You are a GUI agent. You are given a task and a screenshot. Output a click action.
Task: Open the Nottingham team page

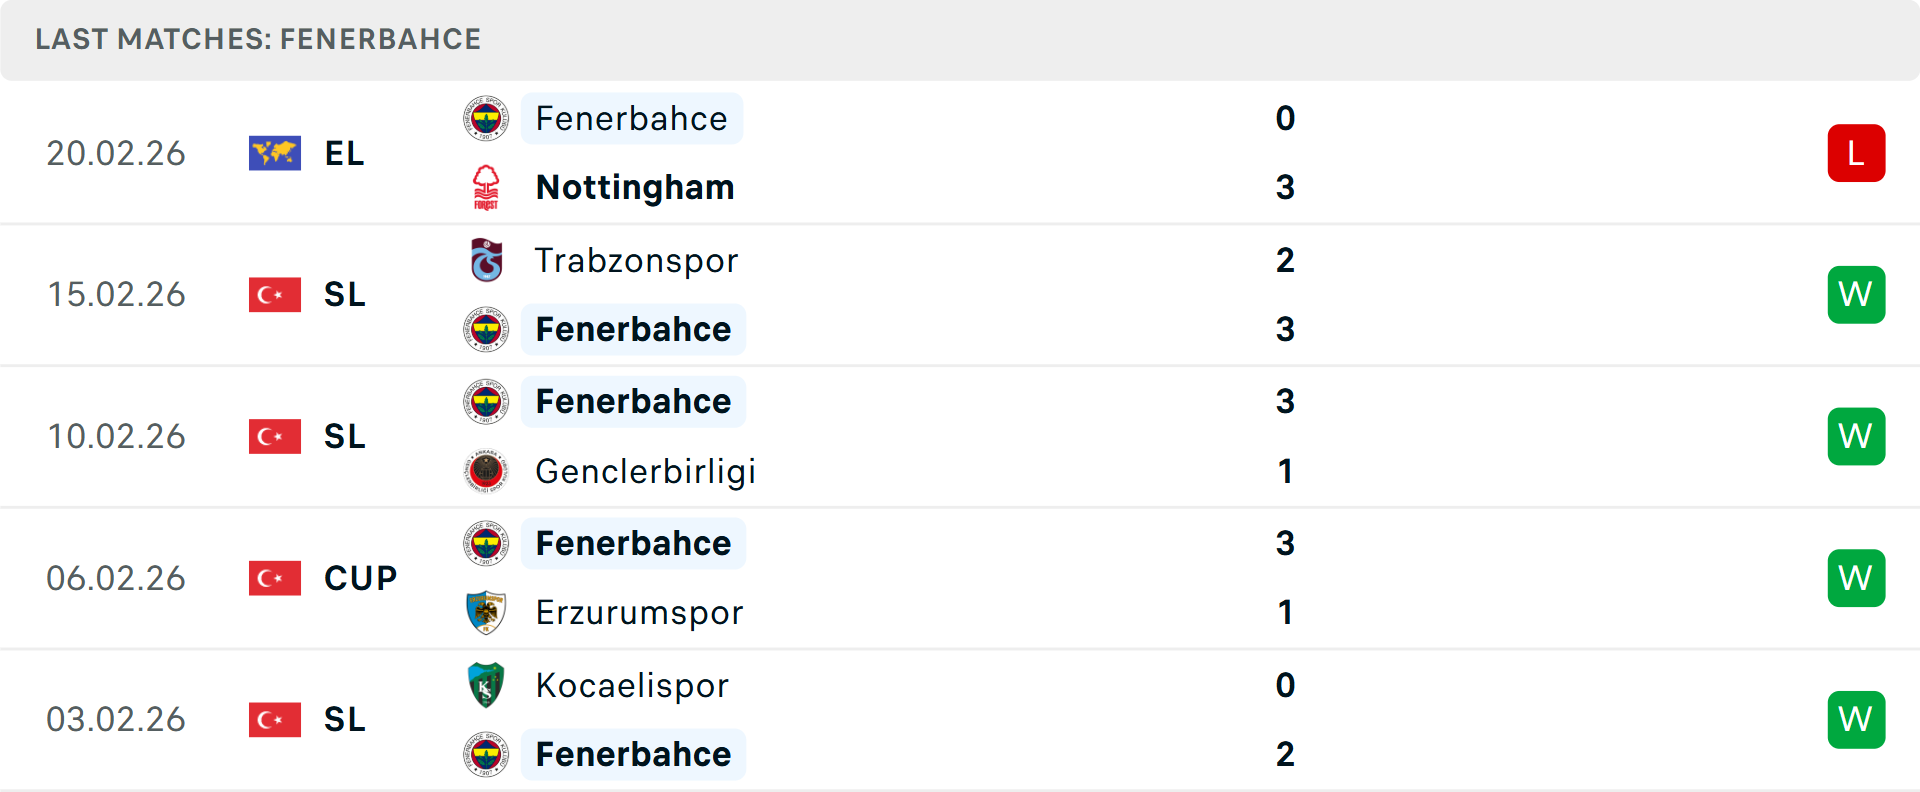pos(634,187)
